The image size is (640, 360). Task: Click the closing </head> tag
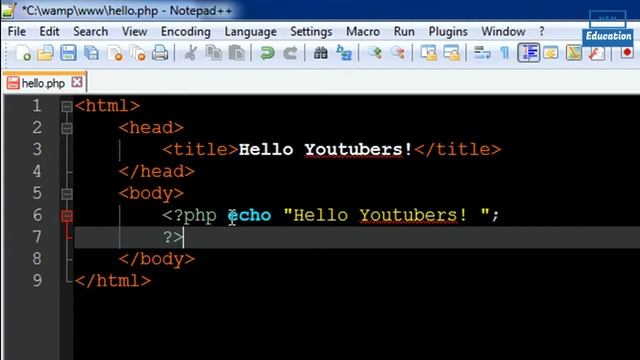157,171
